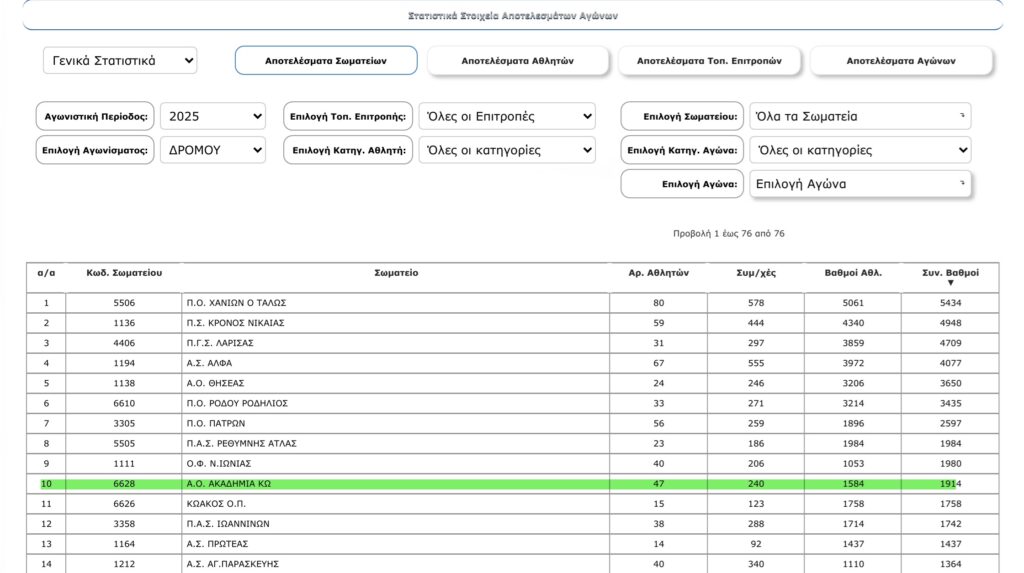Select the Αποτελέσματα Τοπ. Επιτροπών tab

(709, 61)
